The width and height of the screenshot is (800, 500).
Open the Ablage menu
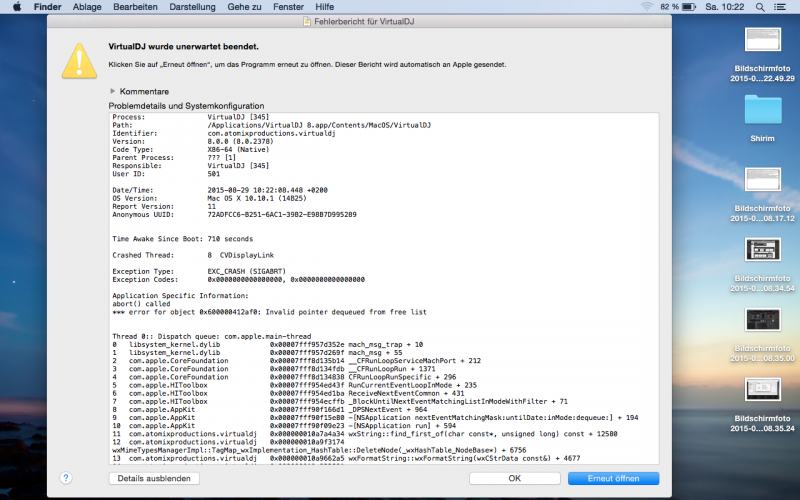pos(87,7)
